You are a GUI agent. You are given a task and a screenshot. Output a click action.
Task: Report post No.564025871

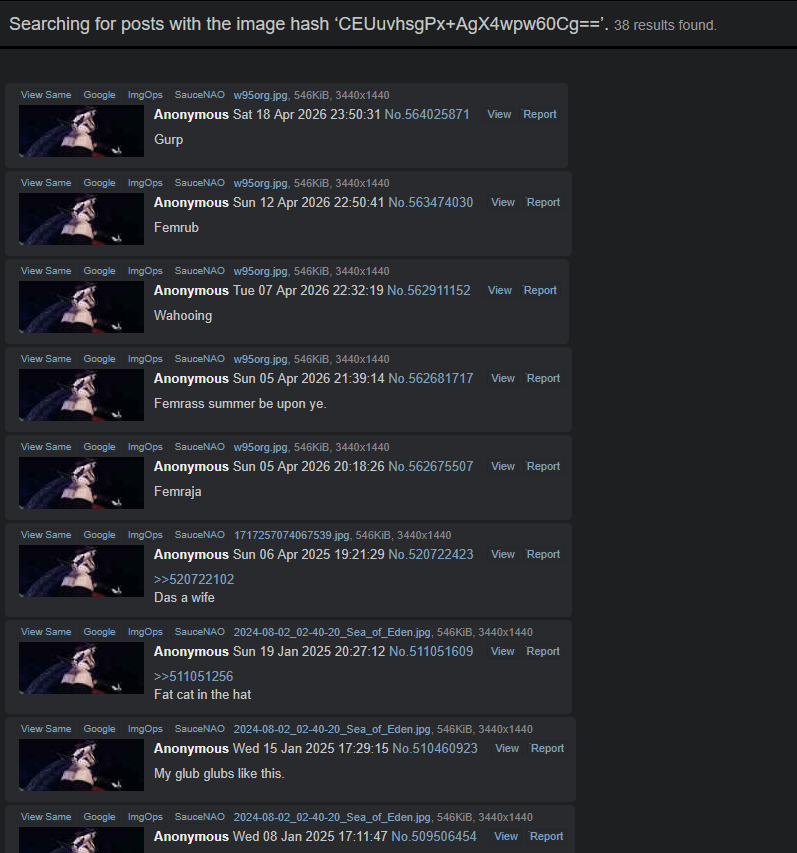pos(540,114)
